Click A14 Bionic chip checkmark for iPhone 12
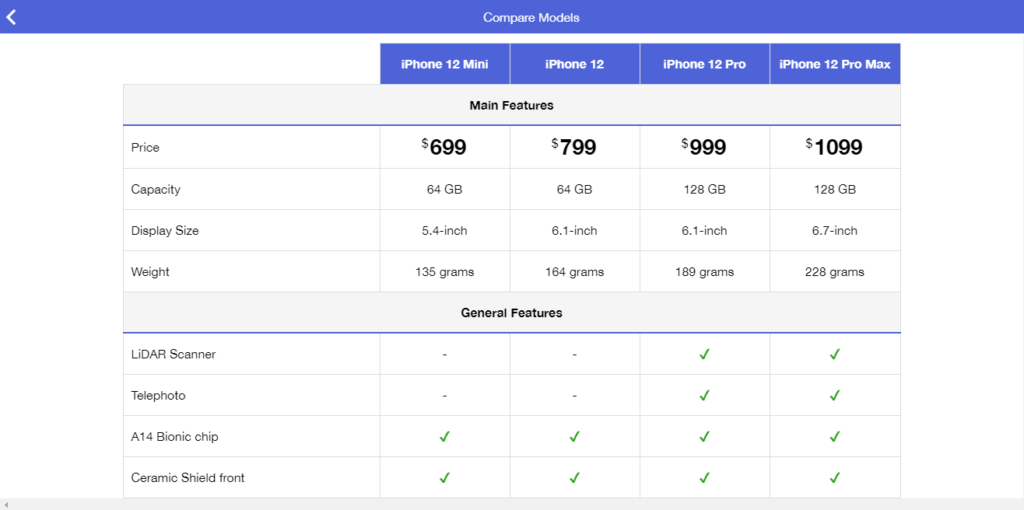 click(x=574, y=436)
